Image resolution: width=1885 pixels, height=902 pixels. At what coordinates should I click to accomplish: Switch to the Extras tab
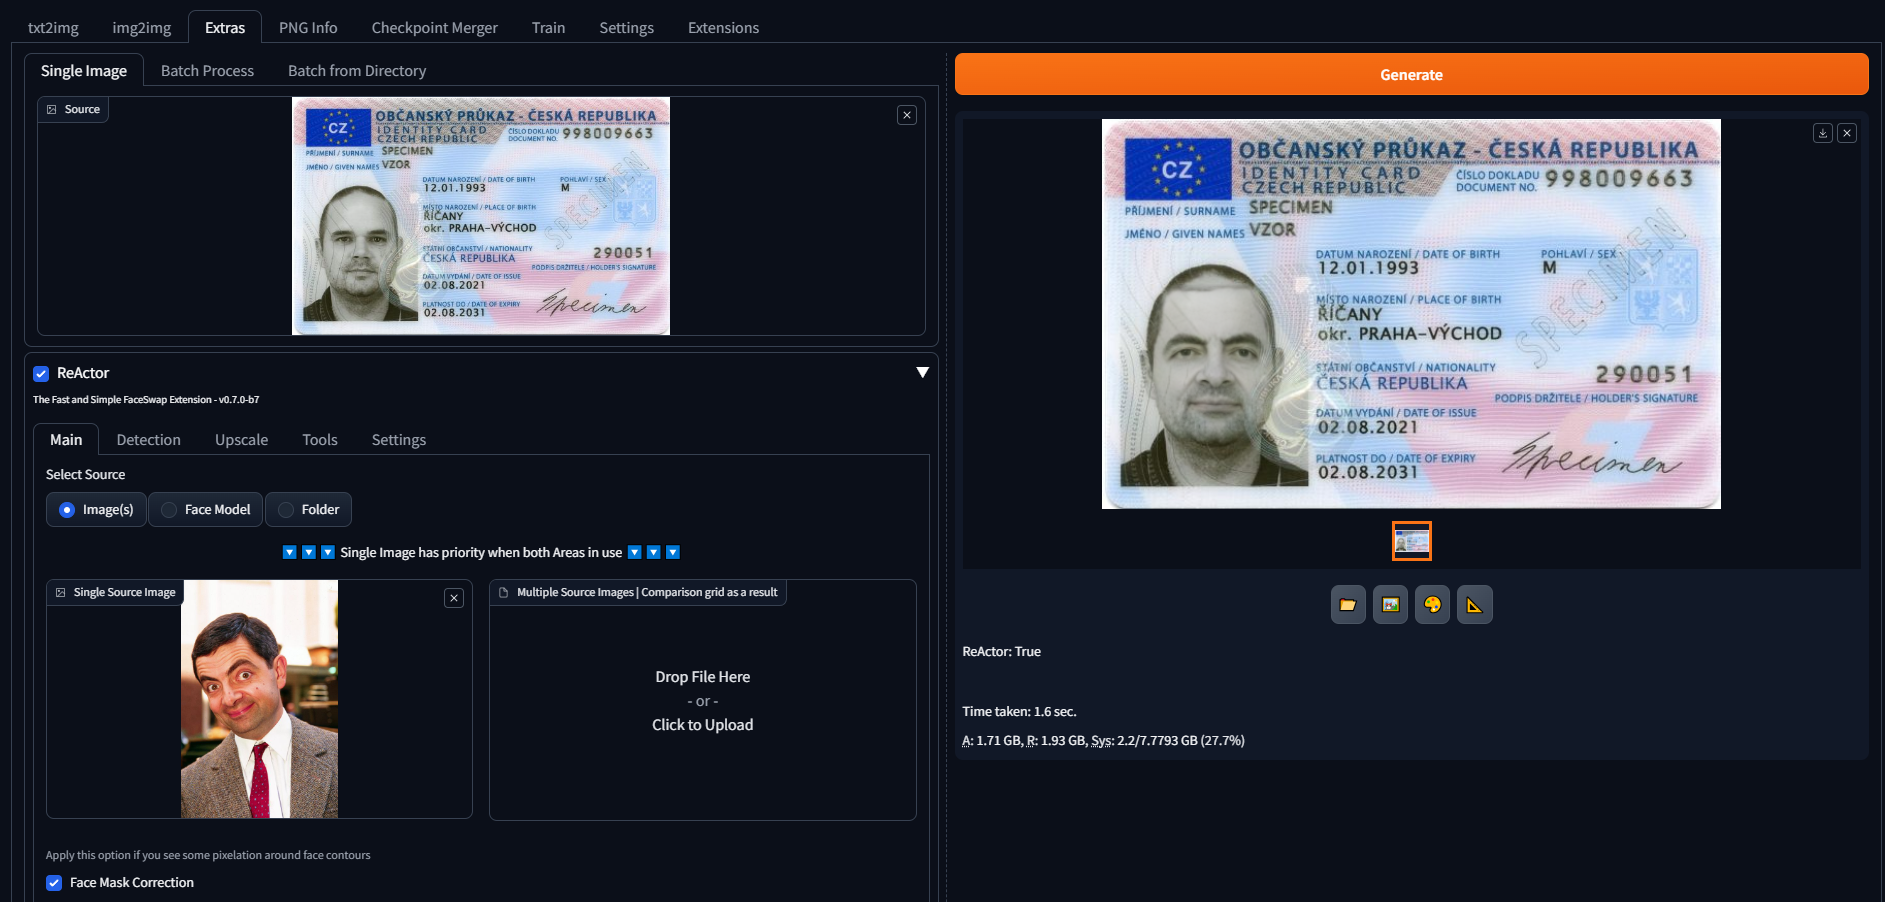pos(225,28)
